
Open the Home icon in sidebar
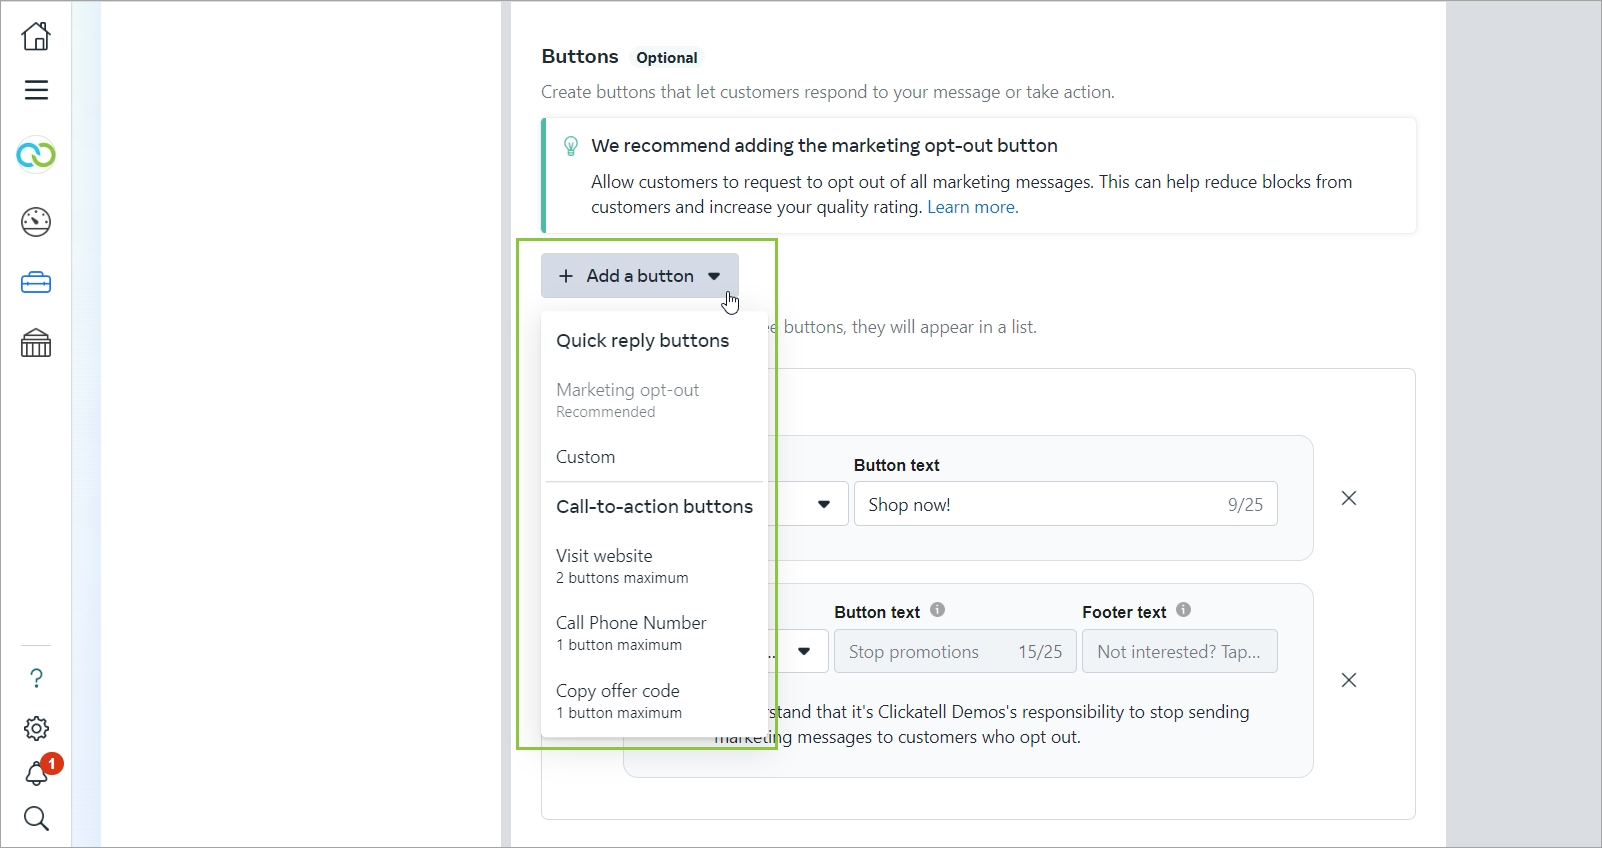pos(36,36)
